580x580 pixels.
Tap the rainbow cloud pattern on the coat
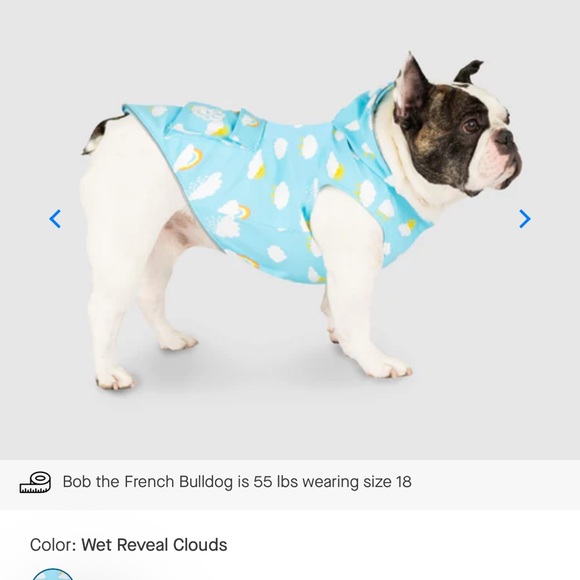pyautogui.click(x=190, y=155)
